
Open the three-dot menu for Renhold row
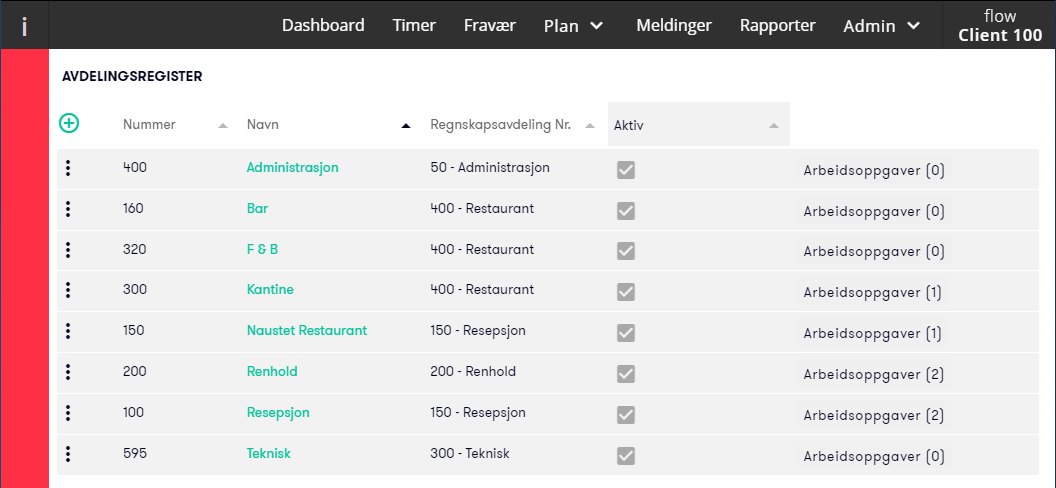(x=68, y=372)
